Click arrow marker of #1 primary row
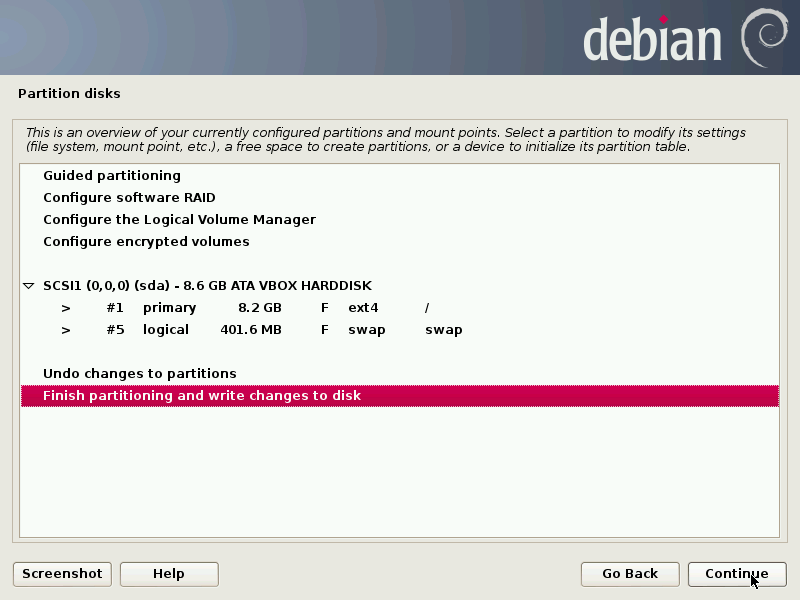The width and height of the screenshot is (800, 600). click(x=66, y=308)
